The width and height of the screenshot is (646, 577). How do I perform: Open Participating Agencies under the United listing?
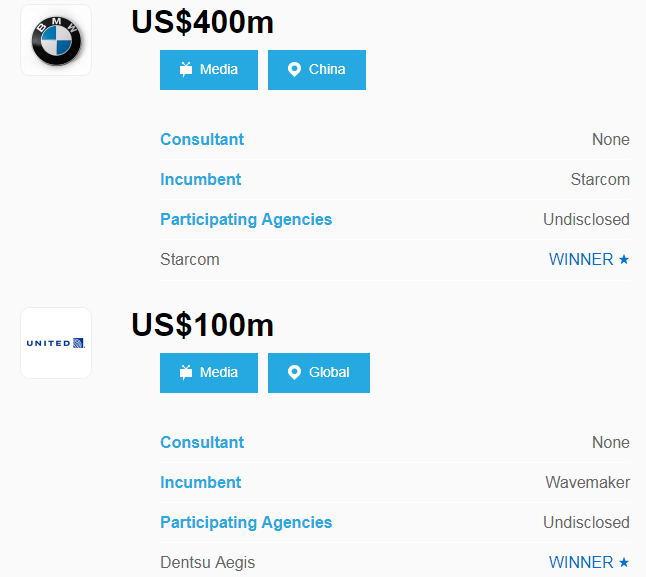[246, 523]
